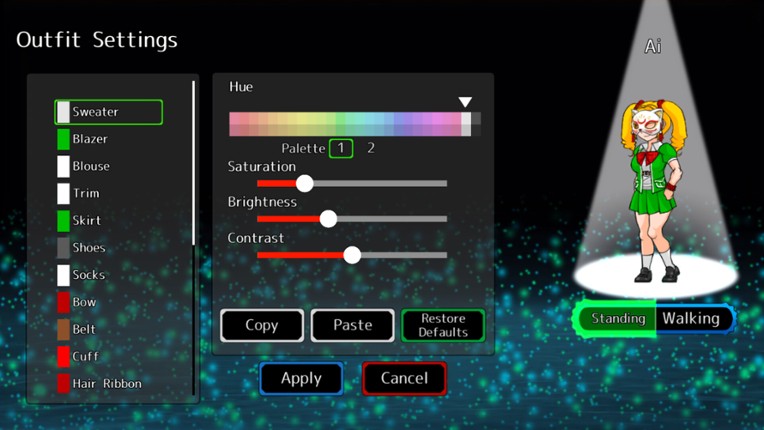This screenshot has height=430, width=764.
Task: Select the Sweater outfit item
Action: (x=108, y=112)
